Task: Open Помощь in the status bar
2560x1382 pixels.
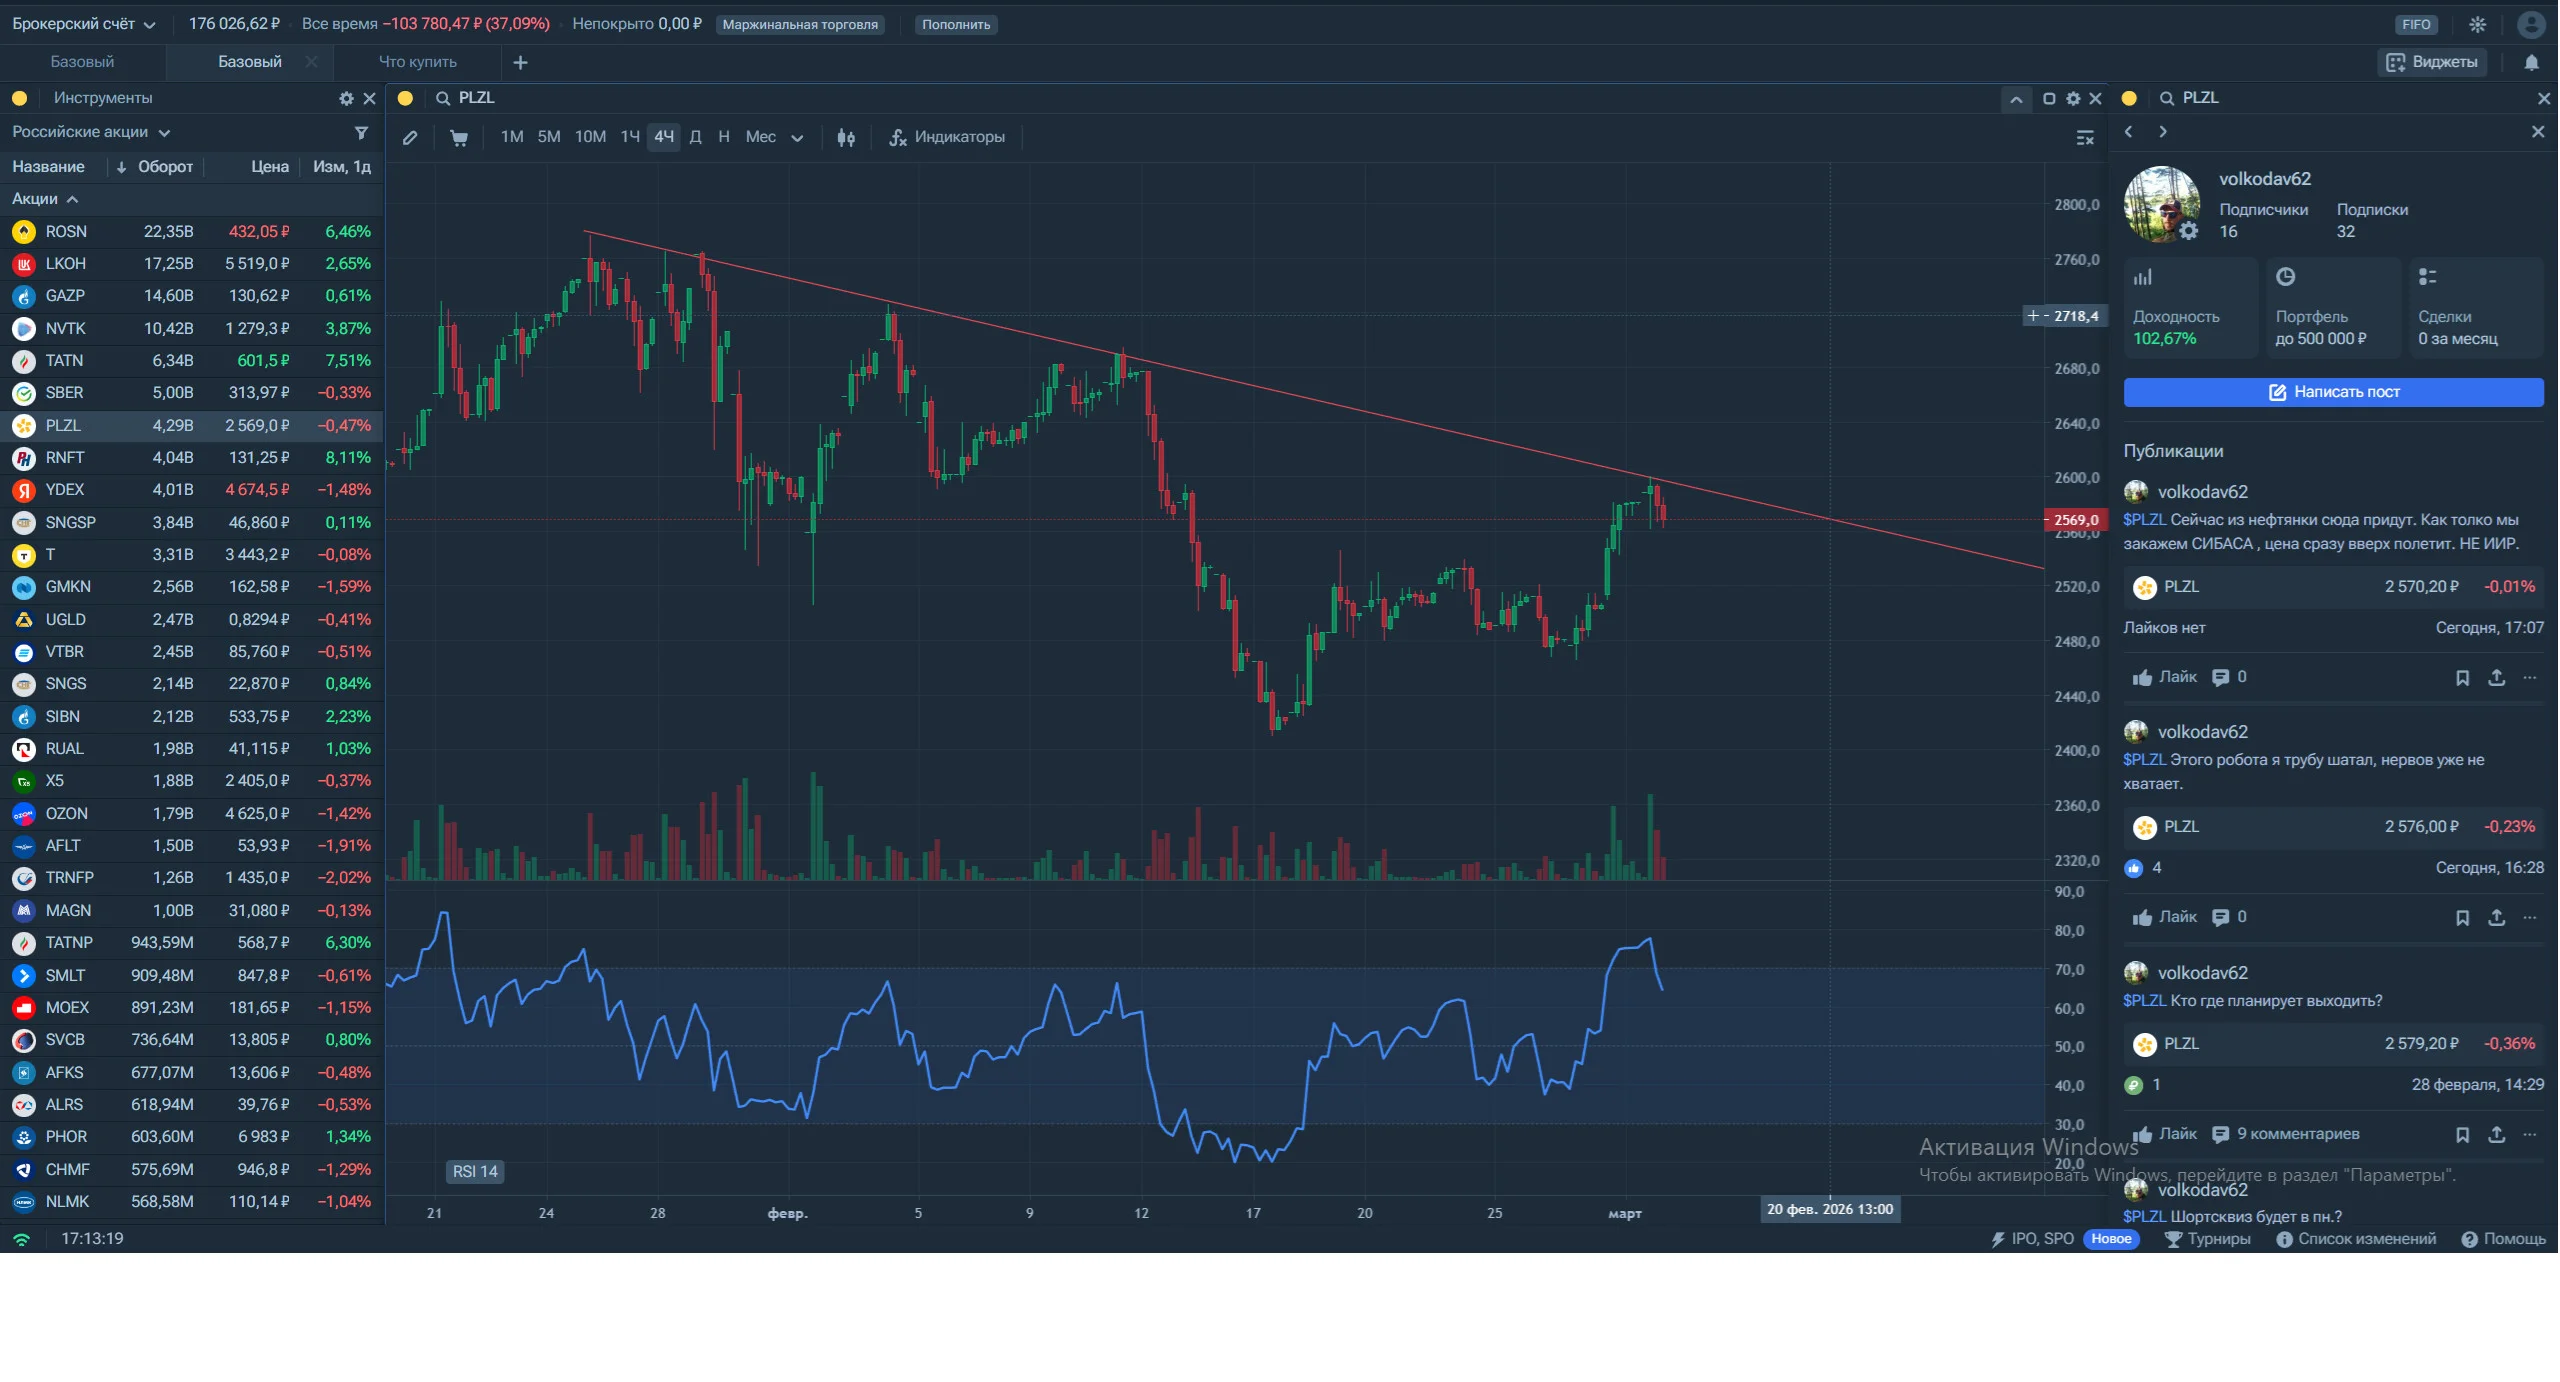Action: pyautogui.click(x=2504, y=1239)
